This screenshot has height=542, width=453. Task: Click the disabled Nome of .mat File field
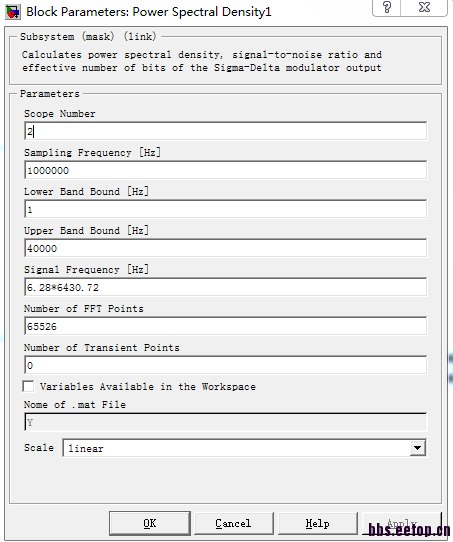click(x=225, y=422)
